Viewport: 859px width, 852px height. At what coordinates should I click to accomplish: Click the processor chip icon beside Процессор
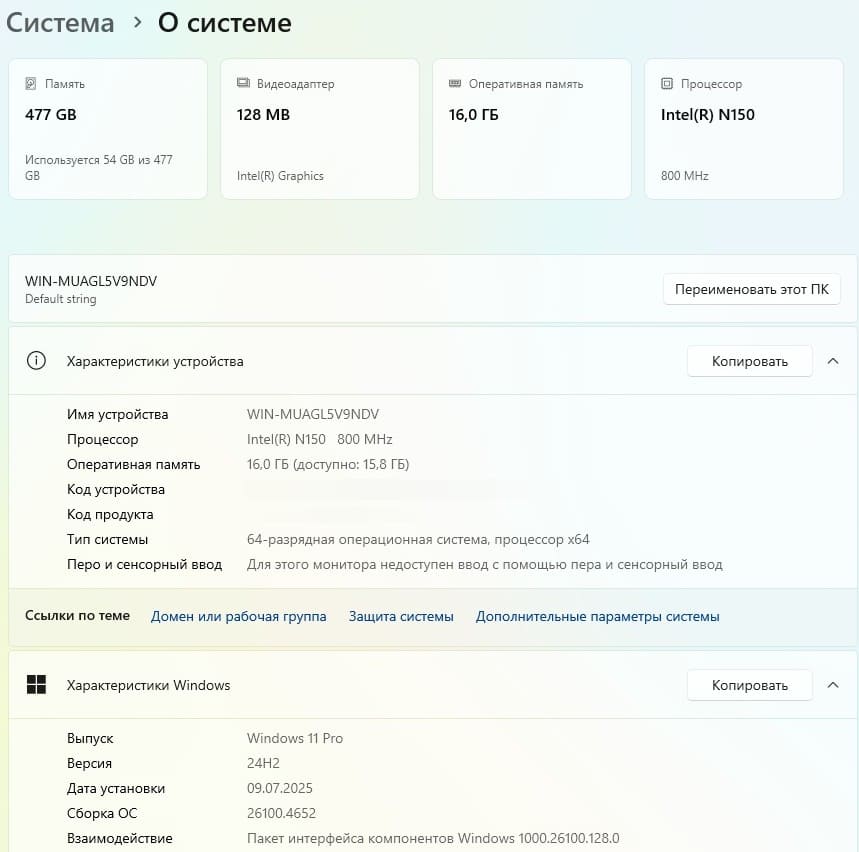coord(667,83)
